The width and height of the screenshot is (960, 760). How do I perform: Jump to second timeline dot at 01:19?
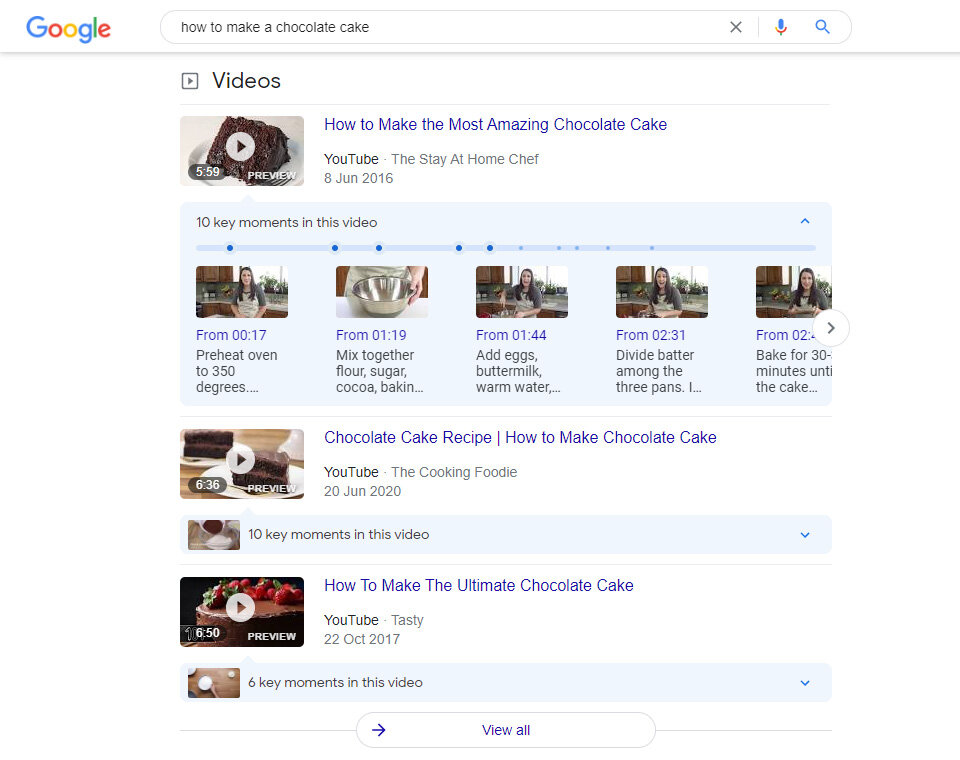(335, 248)
